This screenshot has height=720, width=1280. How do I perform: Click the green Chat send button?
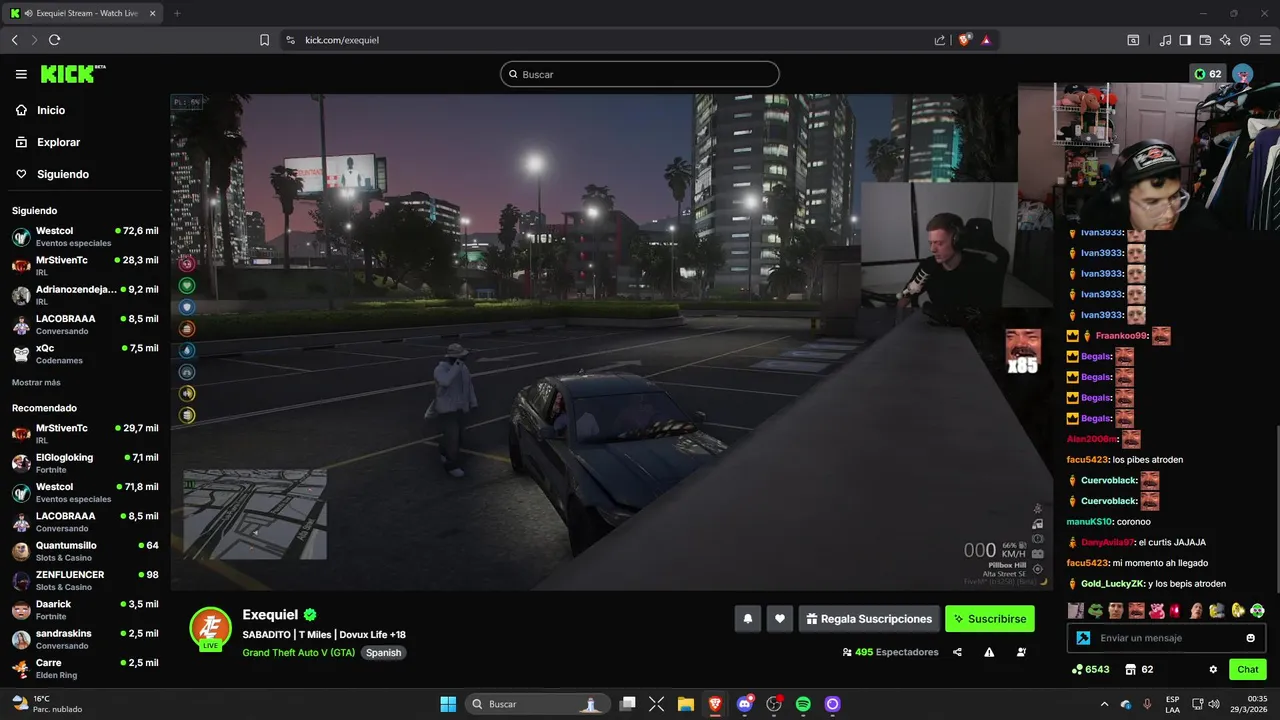[1248, 669]
